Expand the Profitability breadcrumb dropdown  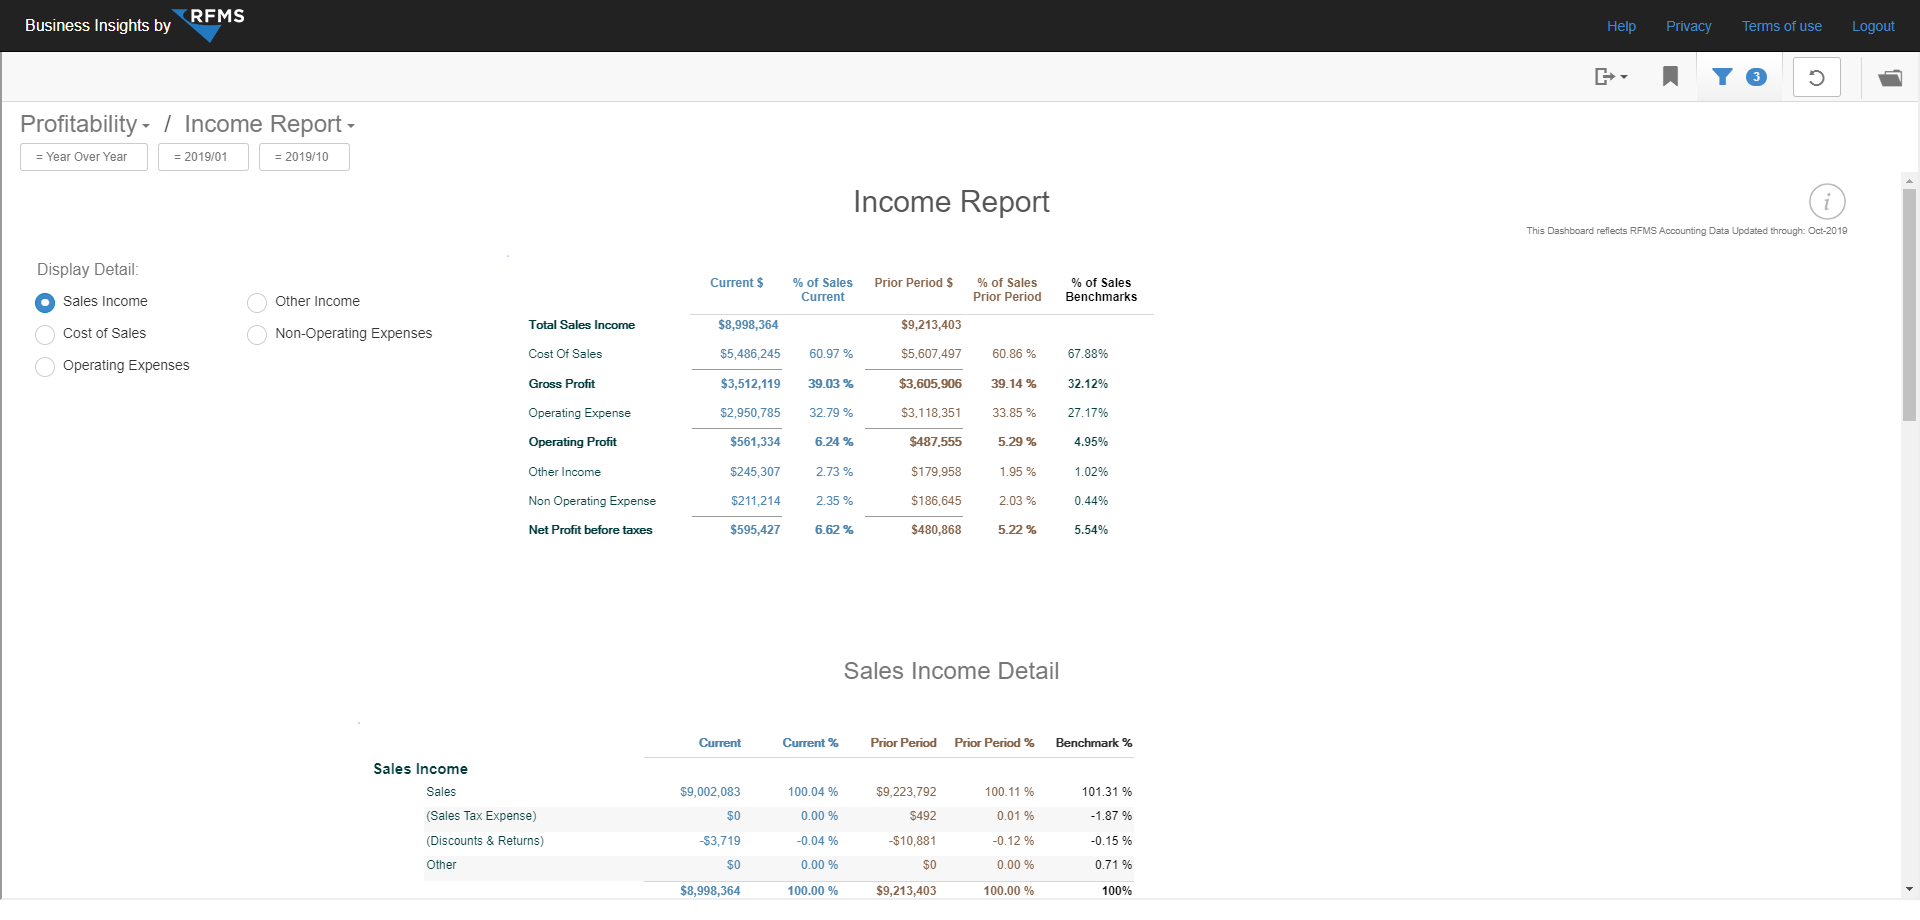point(85,124)
